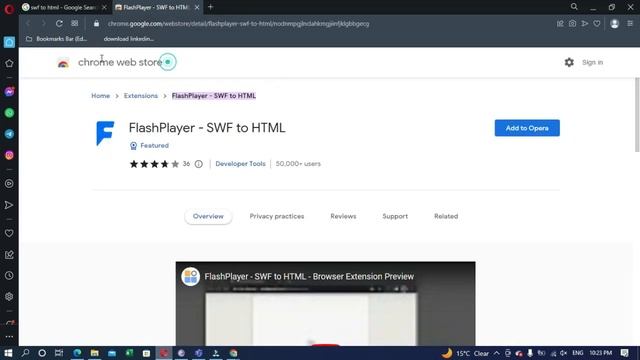Open easy setup menu icon
This screenshot has width=640, height=360.
point(630,24)
